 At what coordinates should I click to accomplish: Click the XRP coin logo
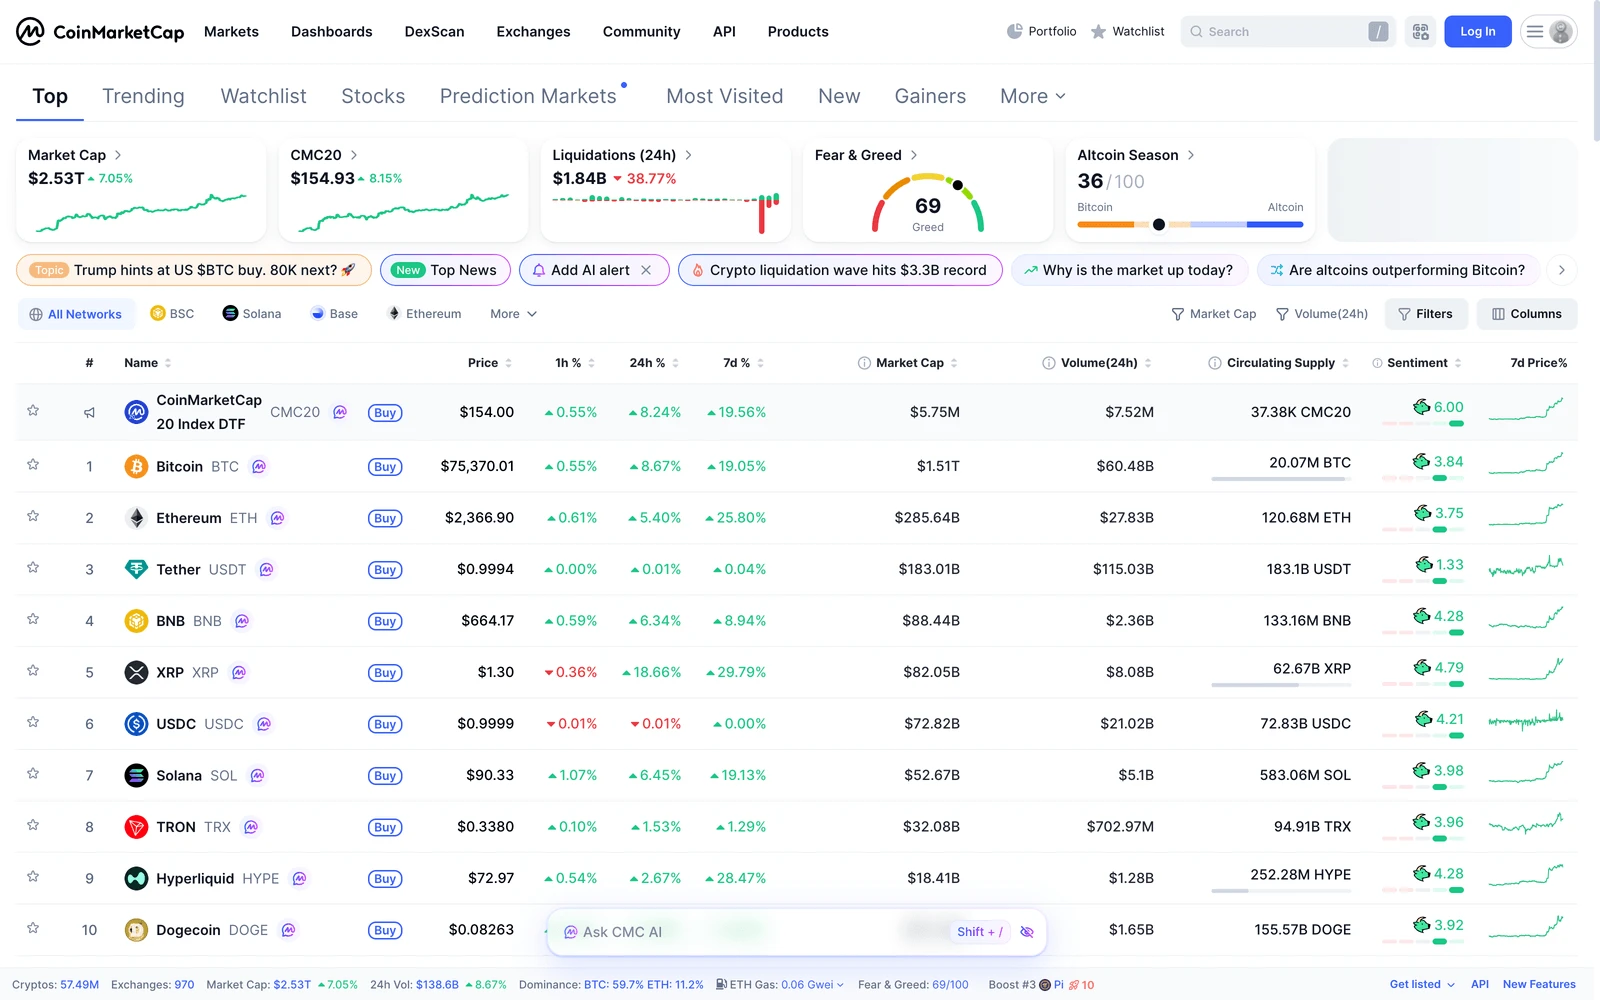(136, 672)
